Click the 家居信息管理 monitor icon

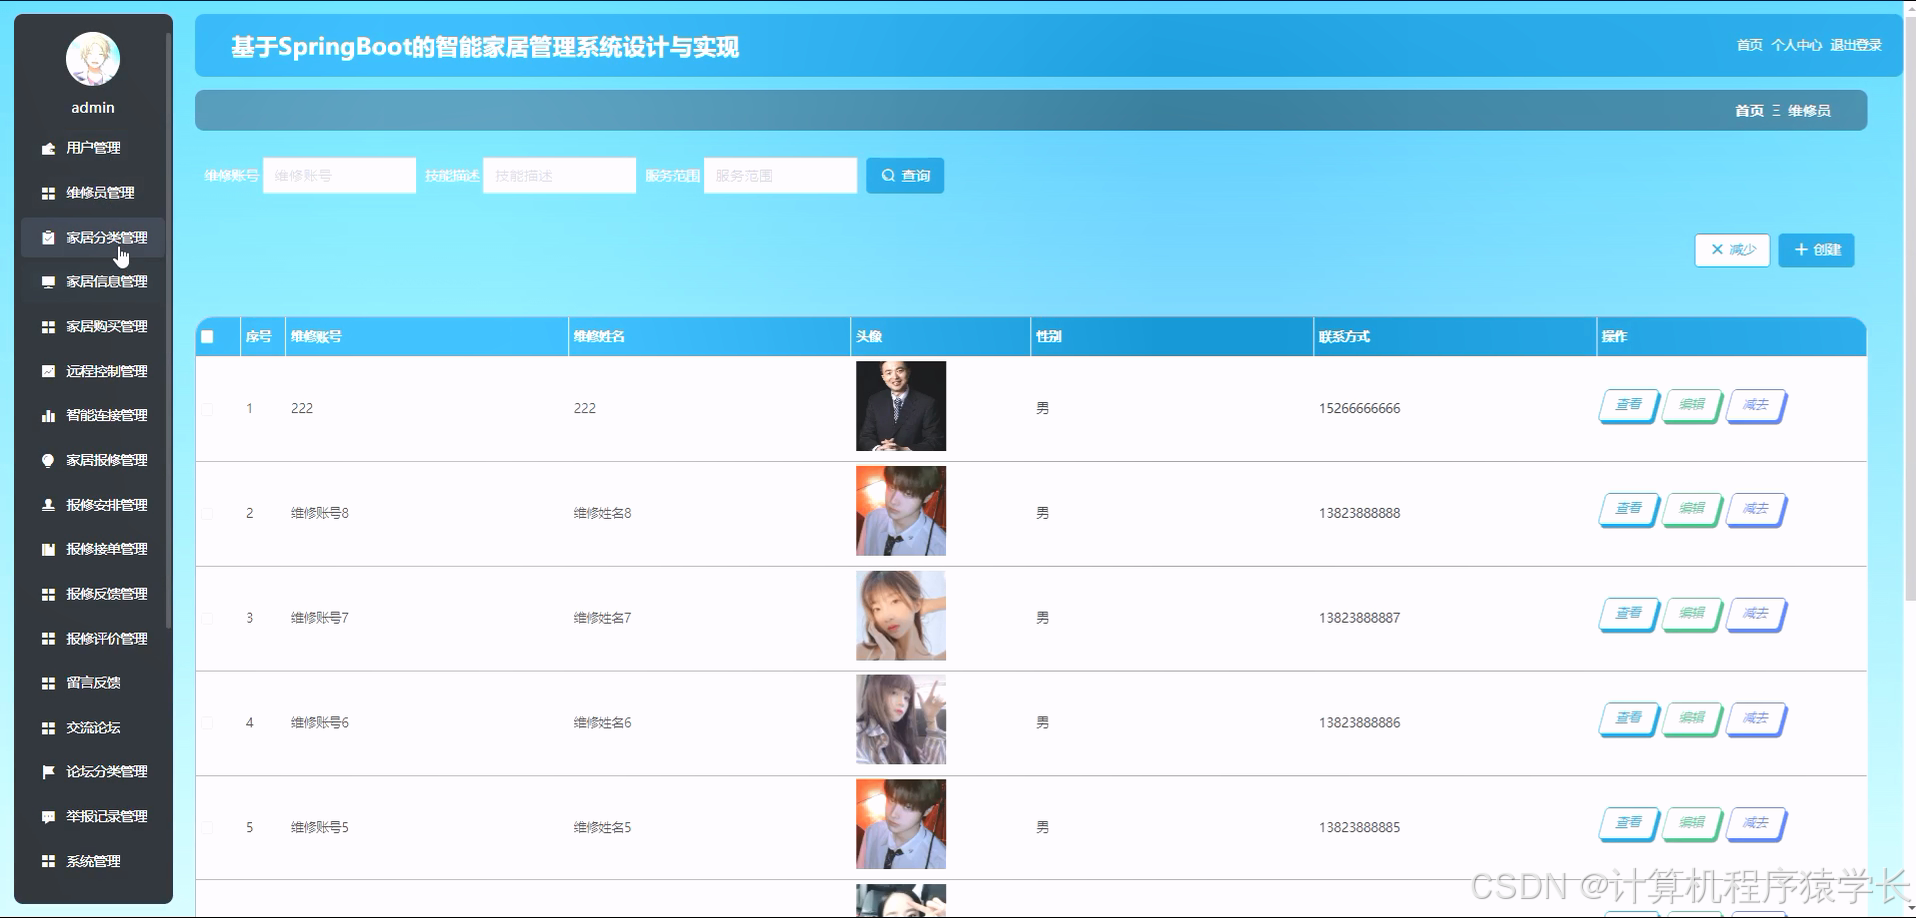(x=48, y=282)
